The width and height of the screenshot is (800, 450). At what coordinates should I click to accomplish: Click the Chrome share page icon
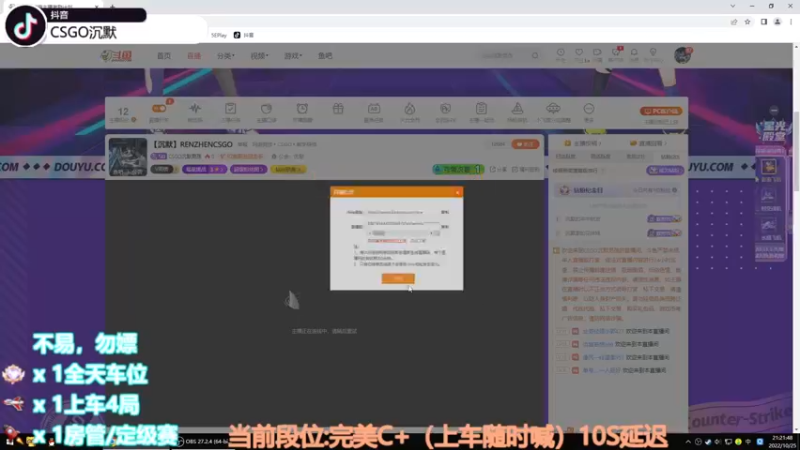(734, 22)
